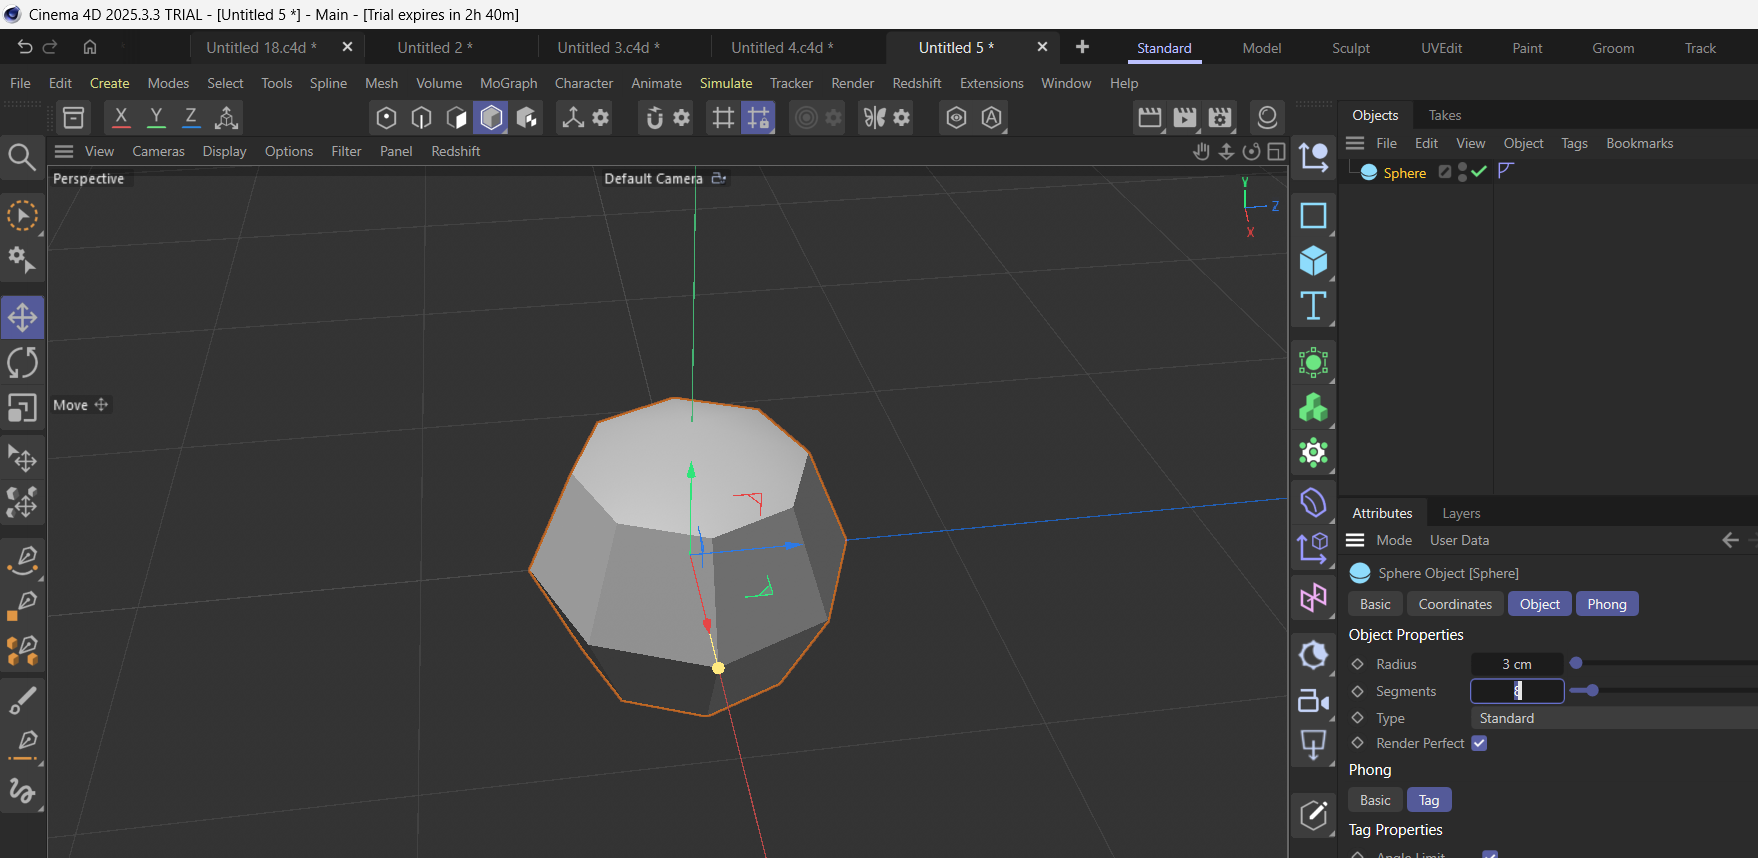Click Phong Tag sub-tab
This screenshot has height=858, width=1758.
1429,800
